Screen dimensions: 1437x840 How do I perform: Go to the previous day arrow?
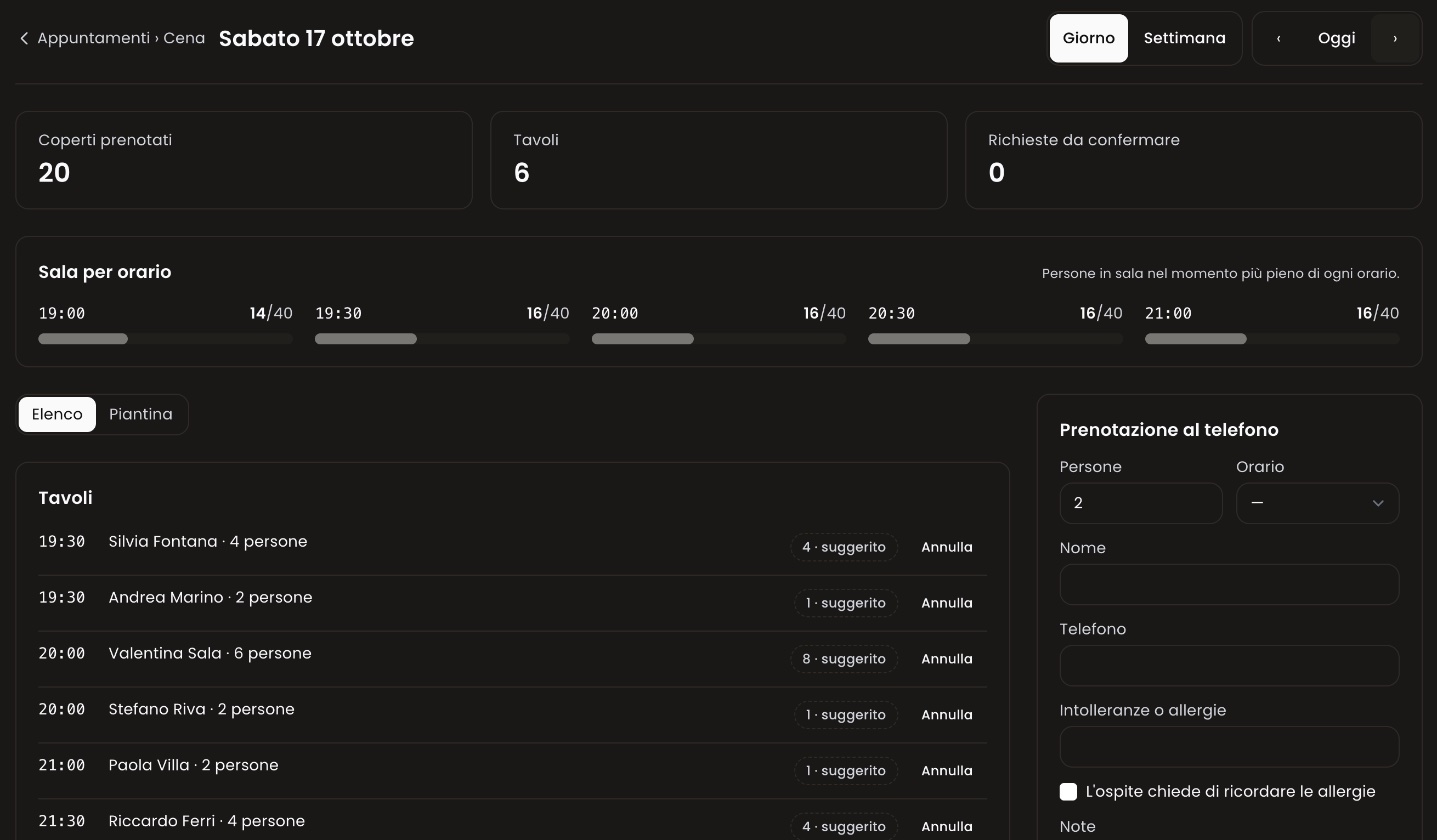coord(1278,38)
